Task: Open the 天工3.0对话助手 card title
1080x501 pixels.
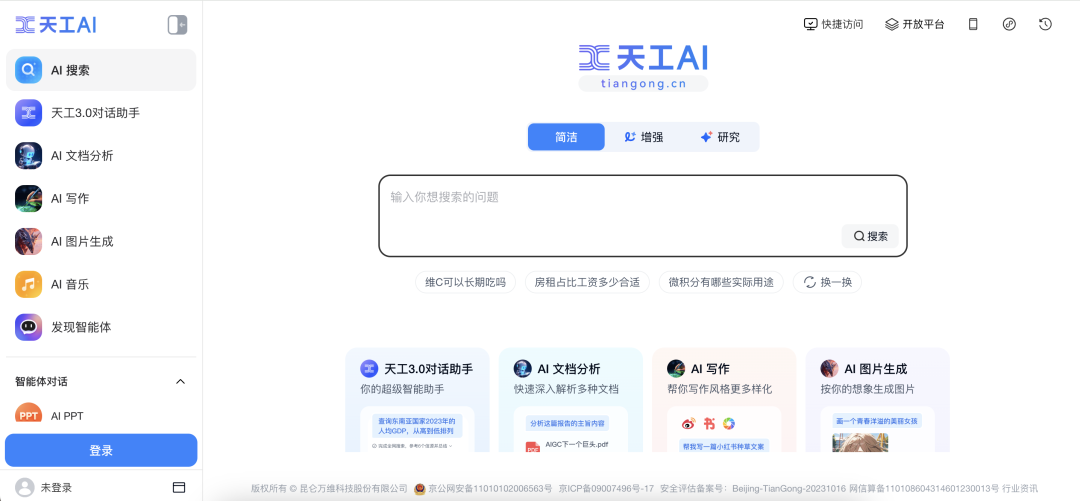Action: point(428,369)
